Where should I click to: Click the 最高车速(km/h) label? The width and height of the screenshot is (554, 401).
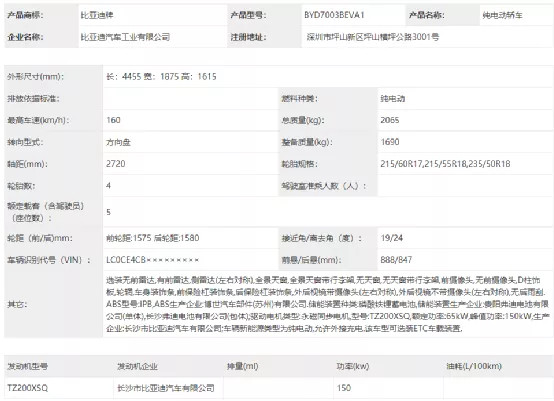38,120
